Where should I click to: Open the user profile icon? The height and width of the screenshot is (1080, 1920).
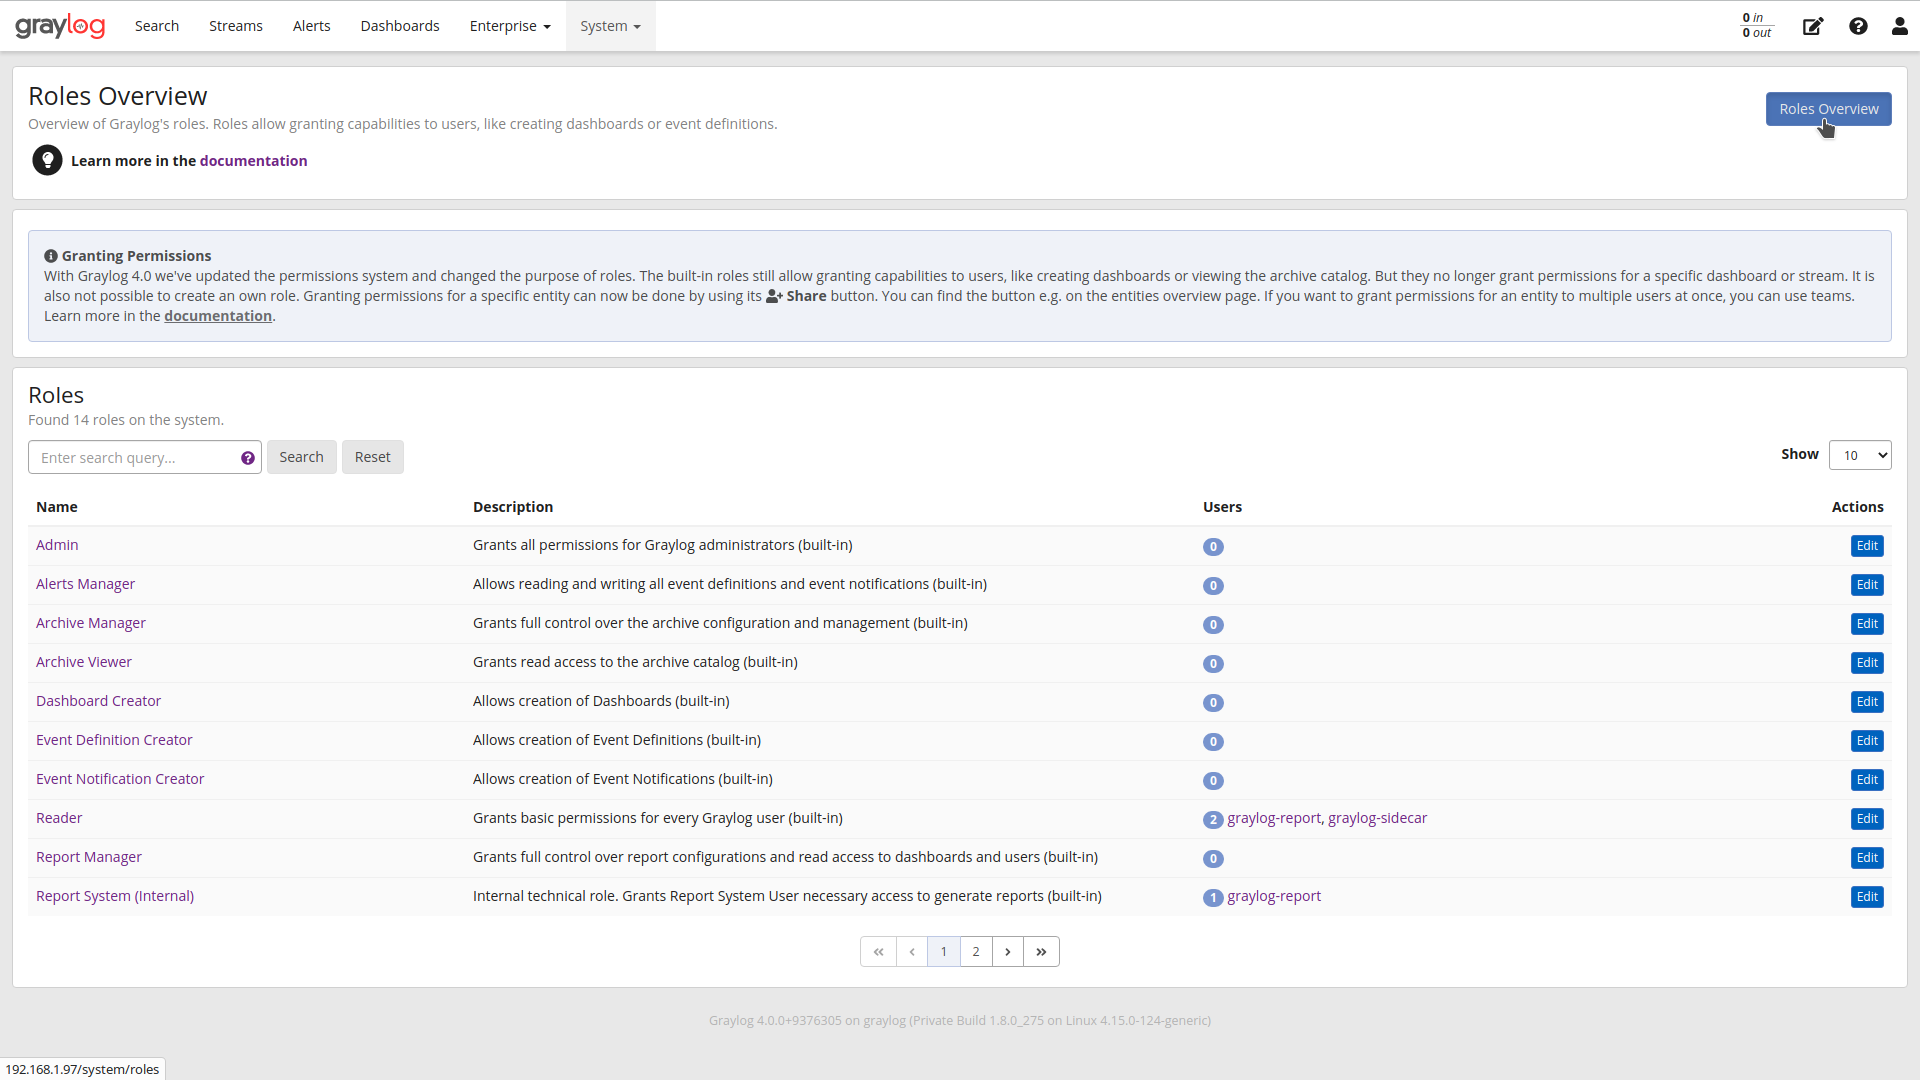coord(1899,26)
